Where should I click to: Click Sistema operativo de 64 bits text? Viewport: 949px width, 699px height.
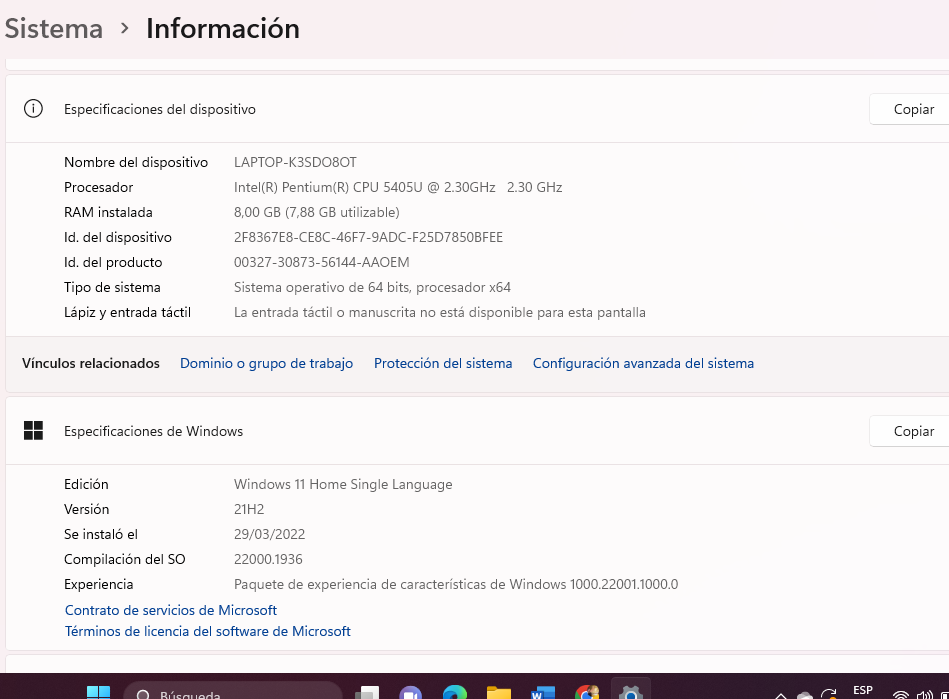tap(372, 287)
